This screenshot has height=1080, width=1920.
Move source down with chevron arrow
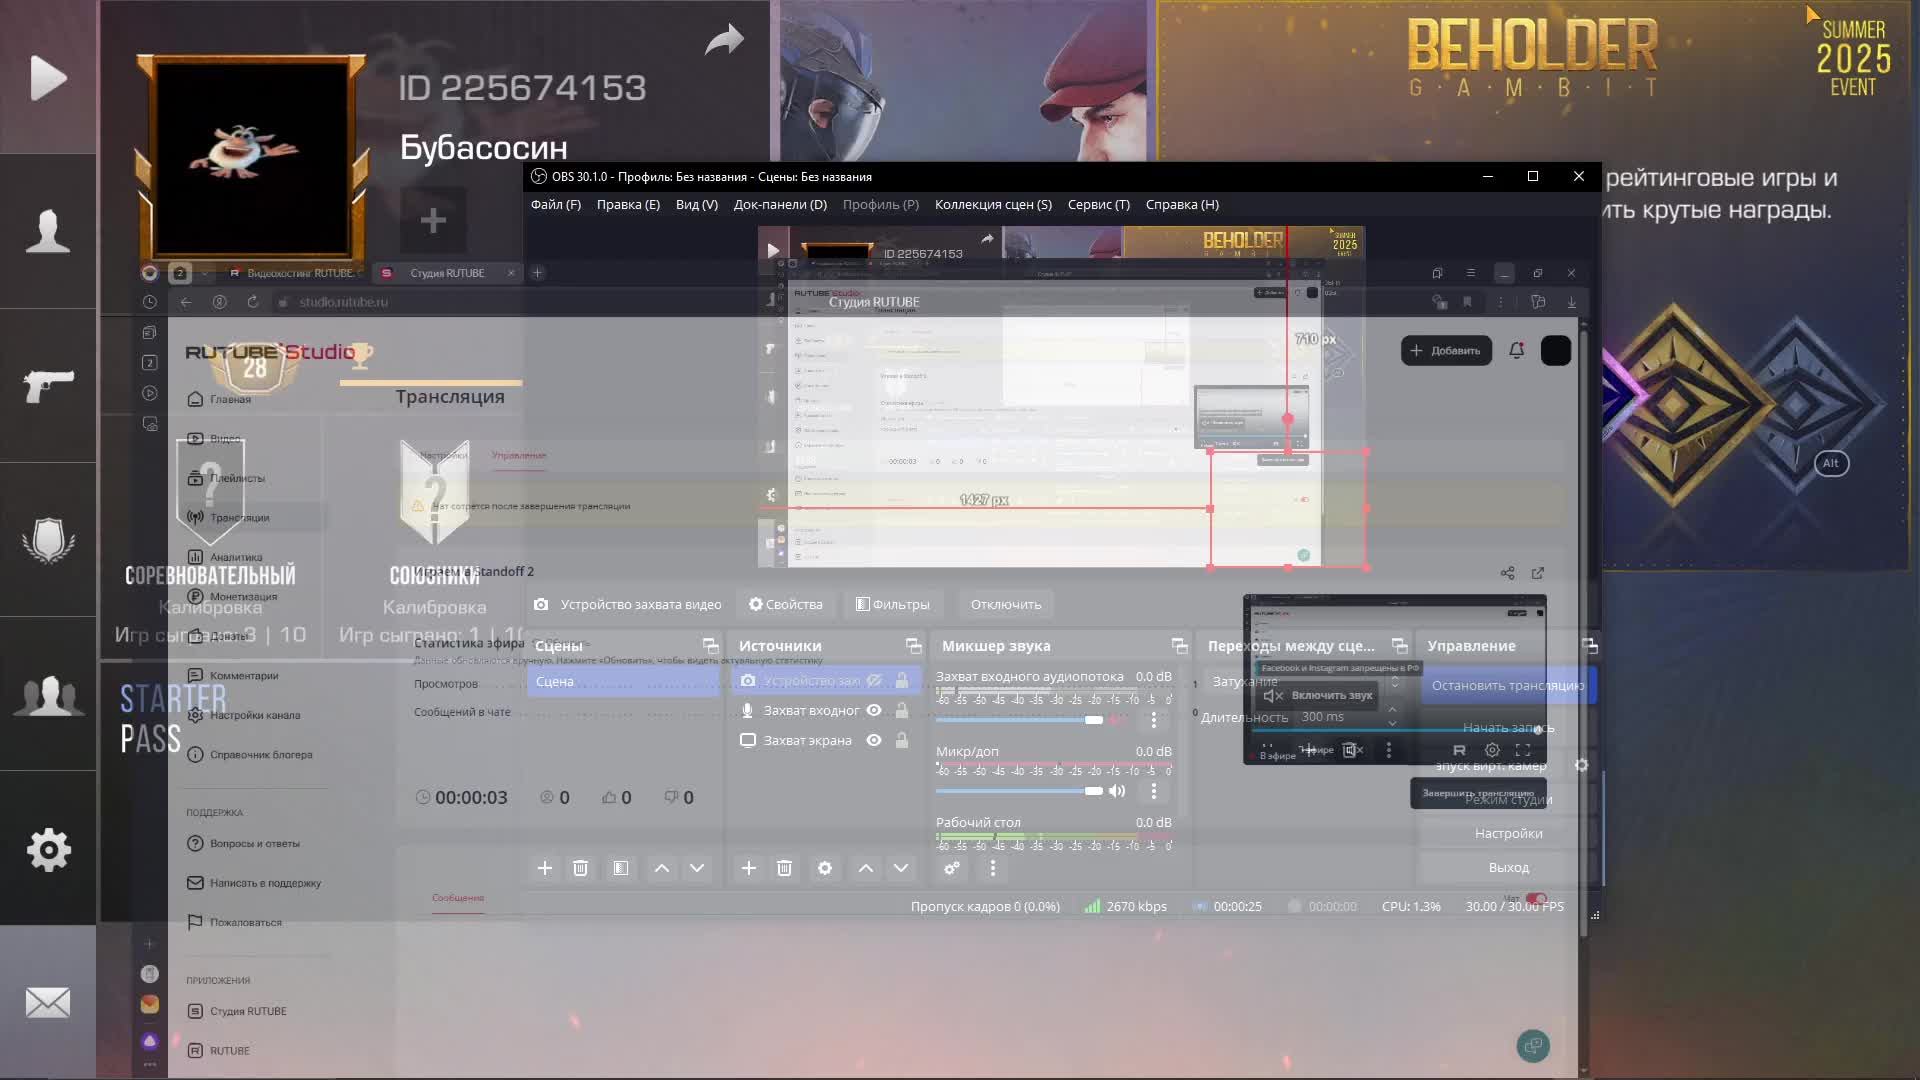point(901,868)
